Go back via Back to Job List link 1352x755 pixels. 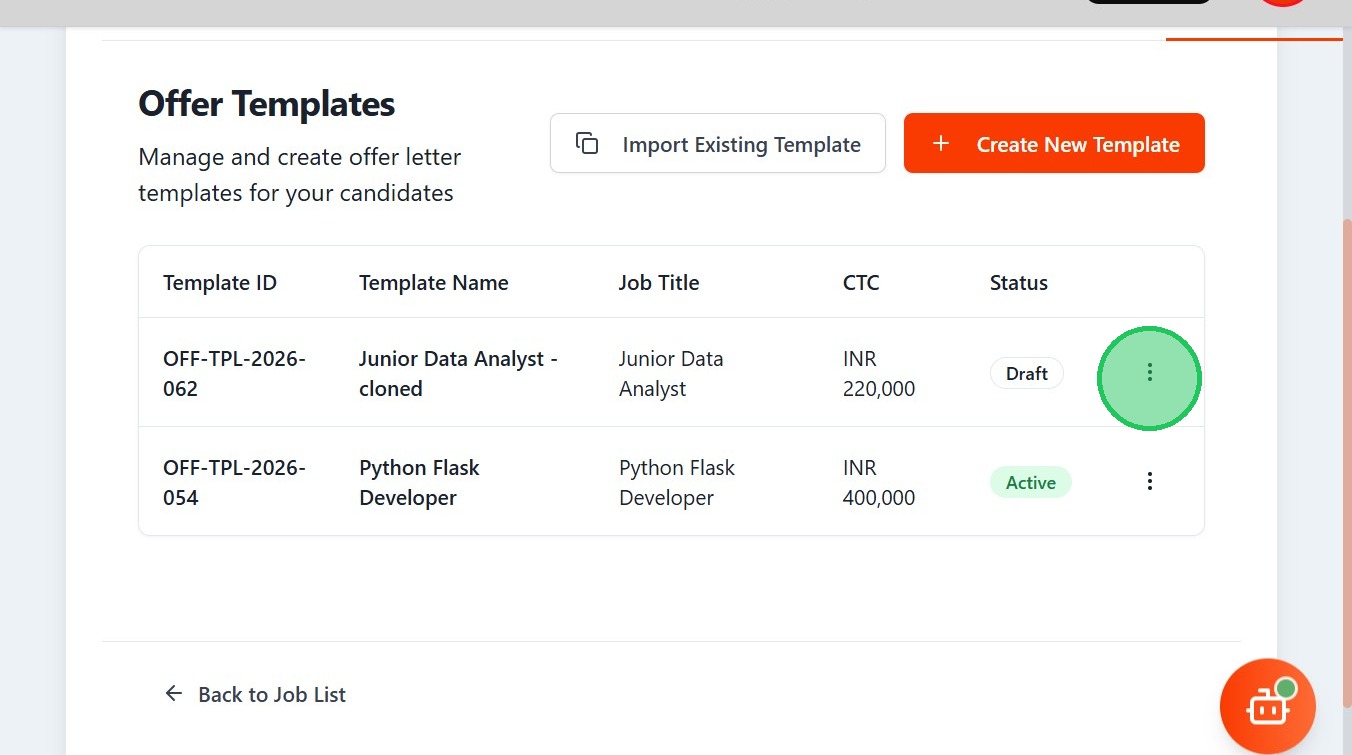[x=271, y=695]
